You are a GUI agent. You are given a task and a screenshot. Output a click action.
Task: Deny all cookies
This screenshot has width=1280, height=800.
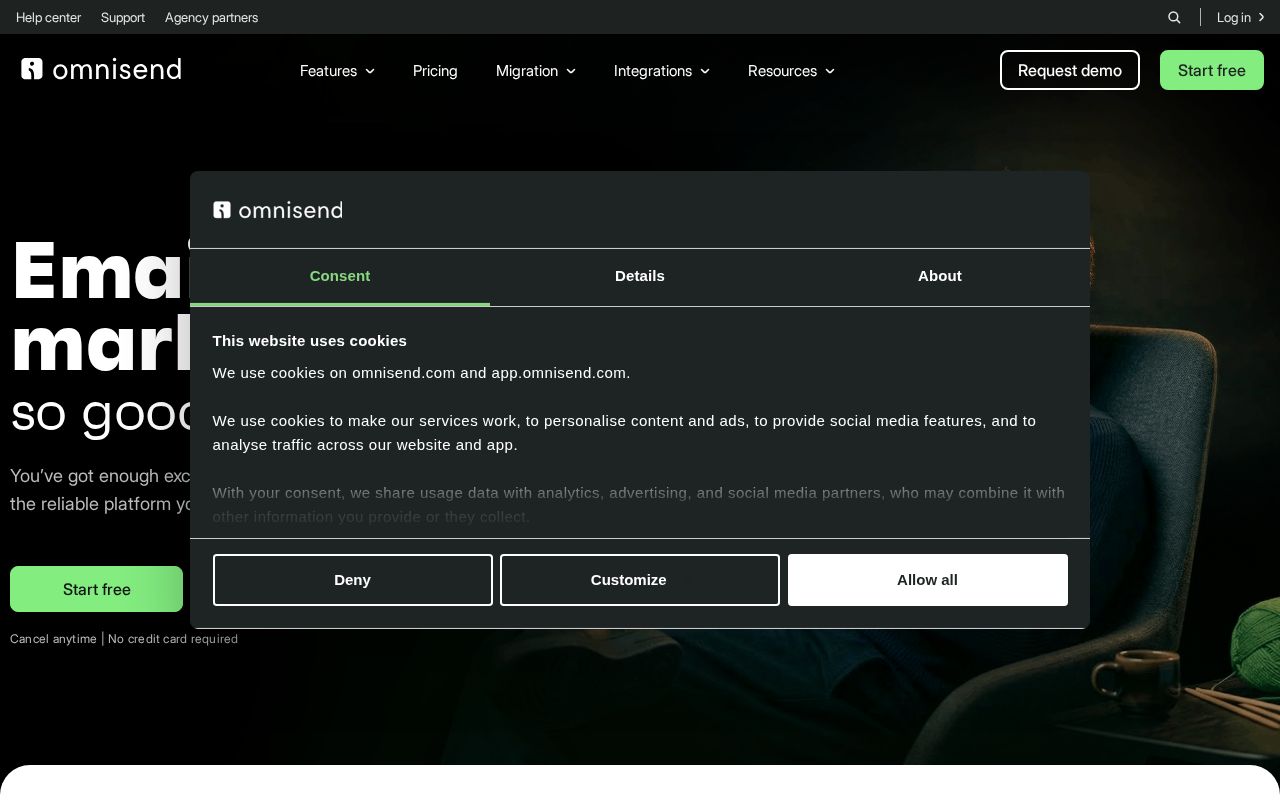point(352,580)
